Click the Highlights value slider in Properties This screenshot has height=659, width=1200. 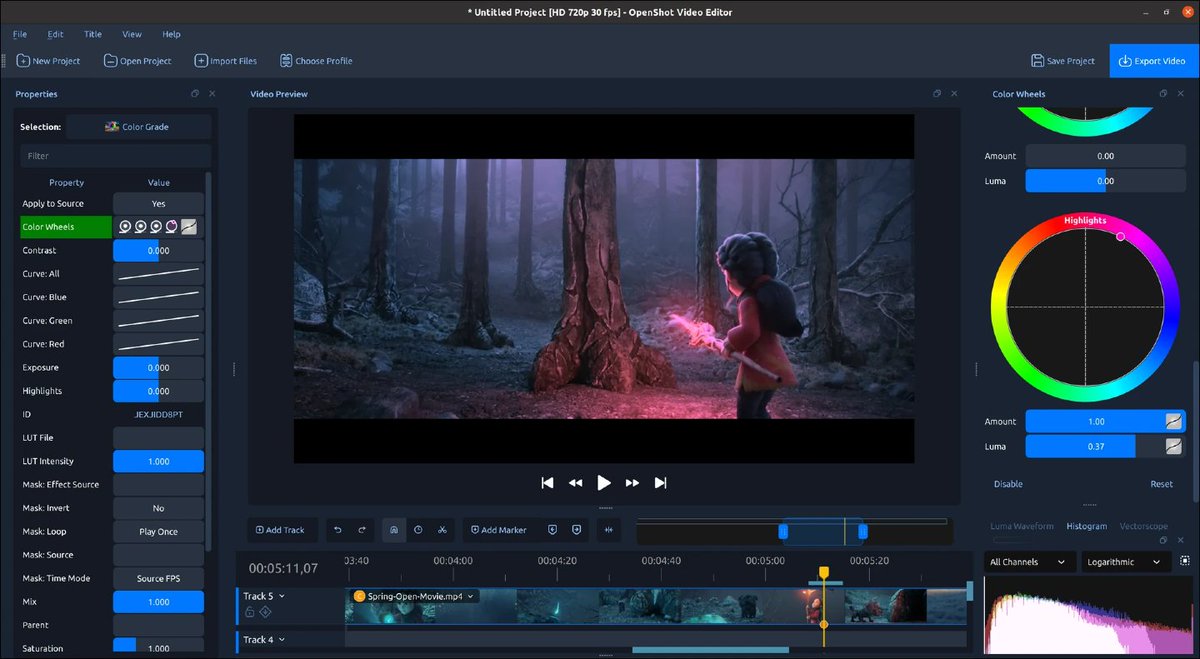coord(158,391)
